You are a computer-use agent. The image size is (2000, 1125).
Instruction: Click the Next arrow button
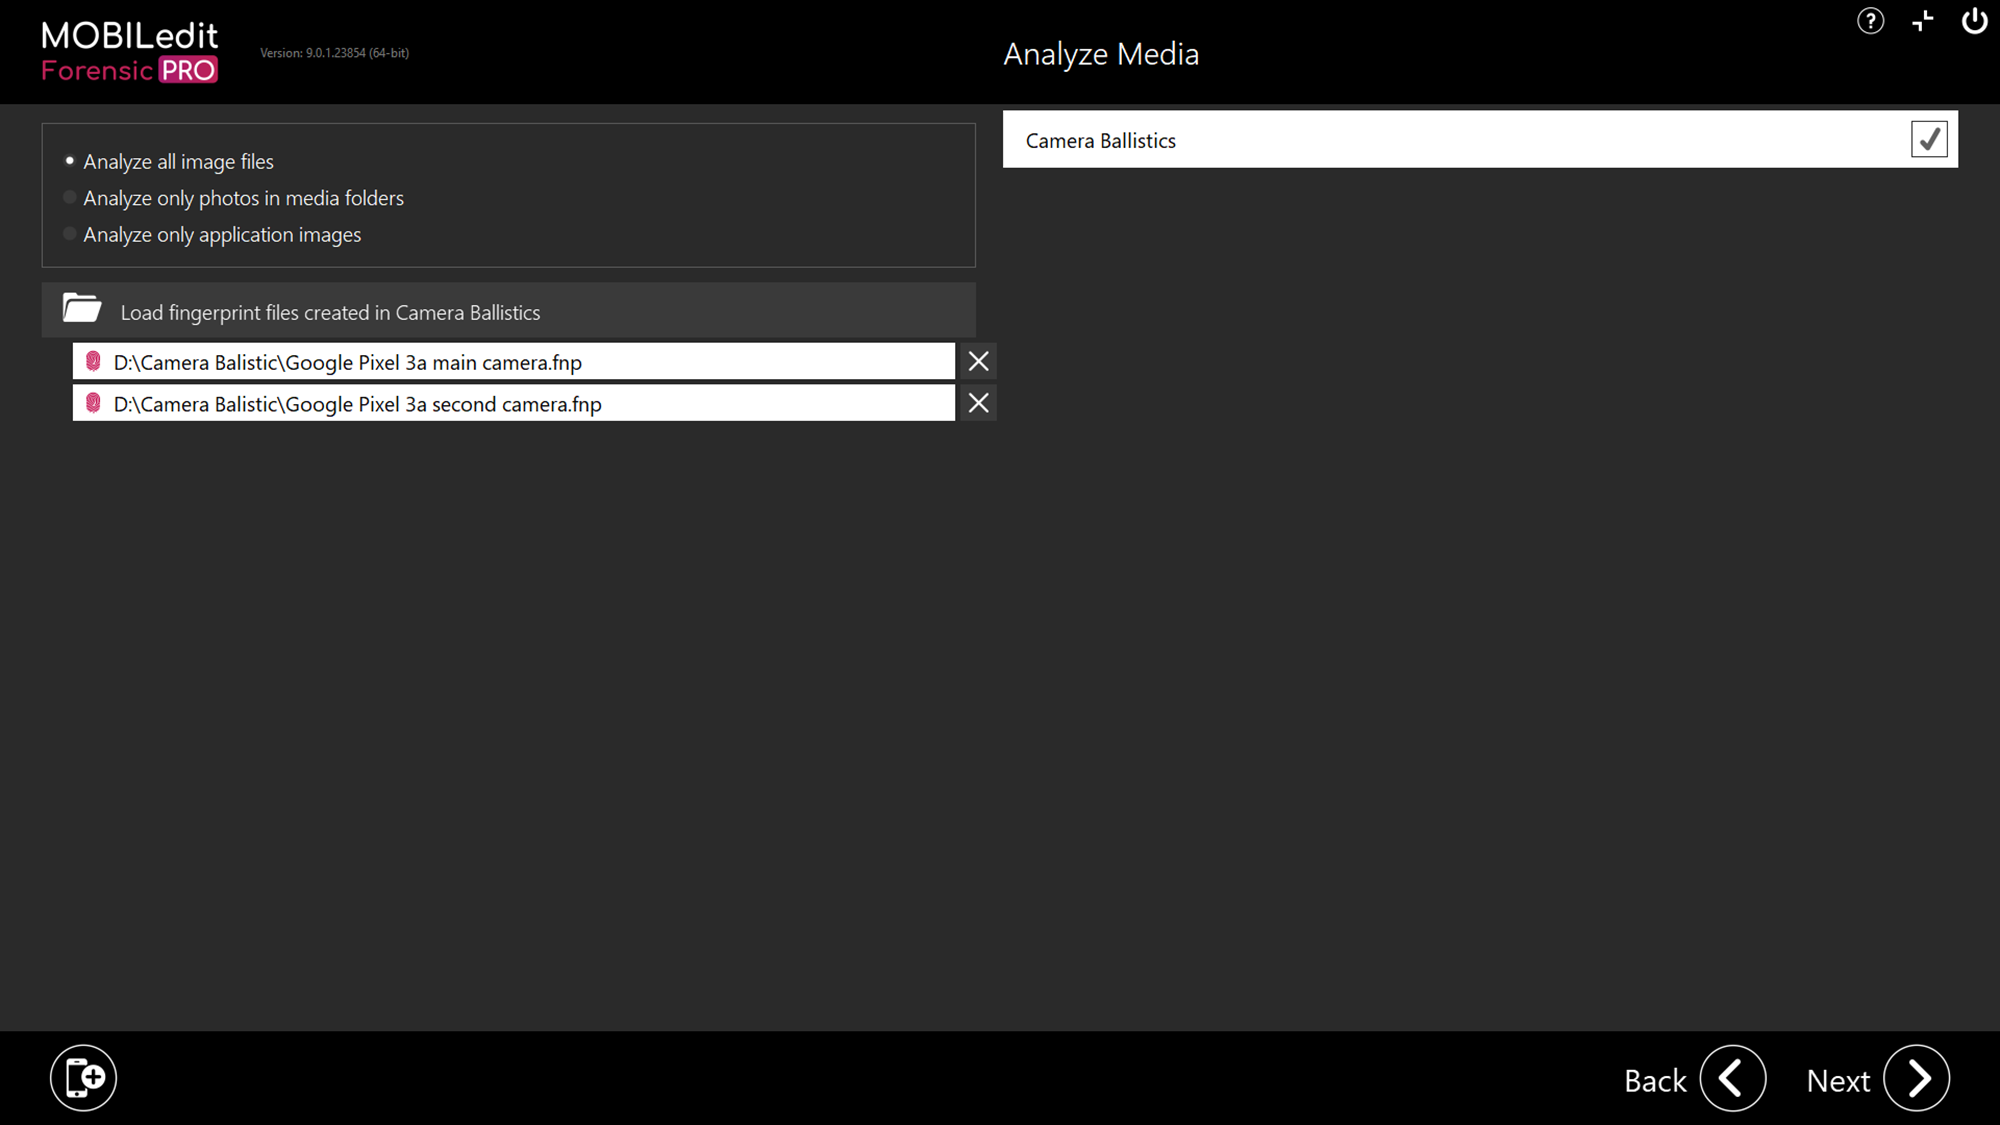[x=1916, y=1078]
